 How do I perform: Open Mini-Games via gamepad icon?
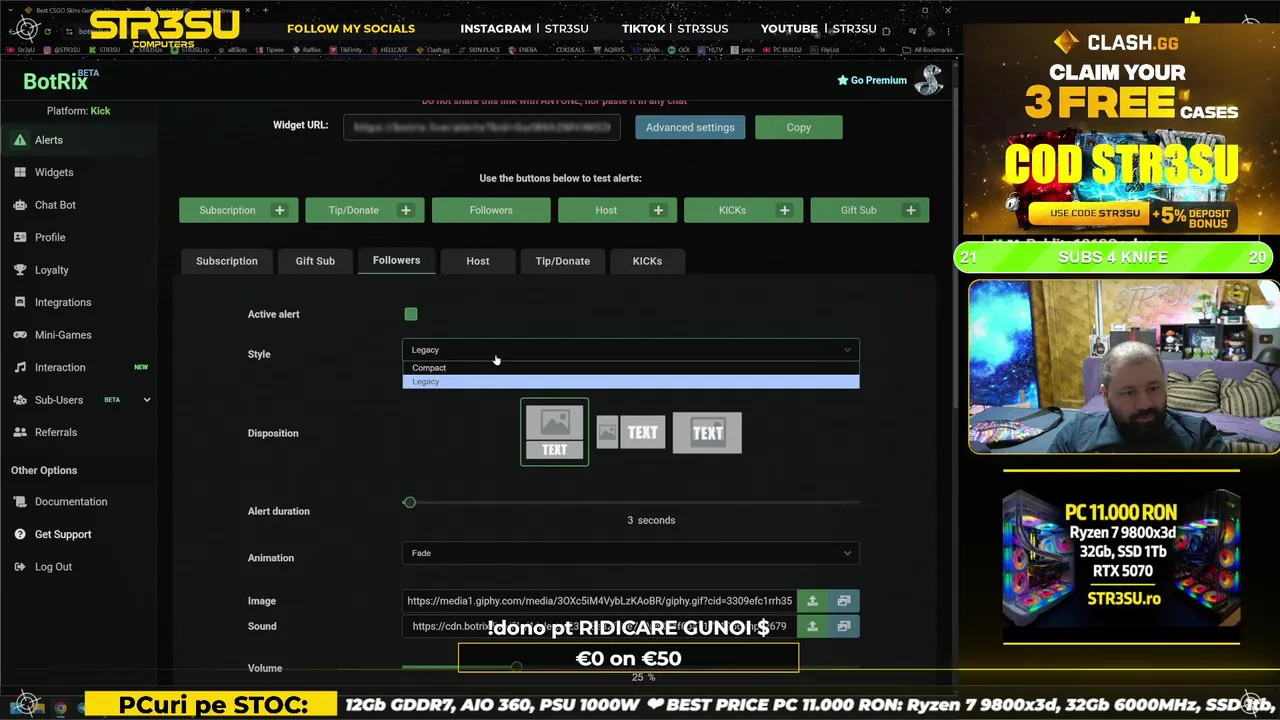[x=20, y=335]
